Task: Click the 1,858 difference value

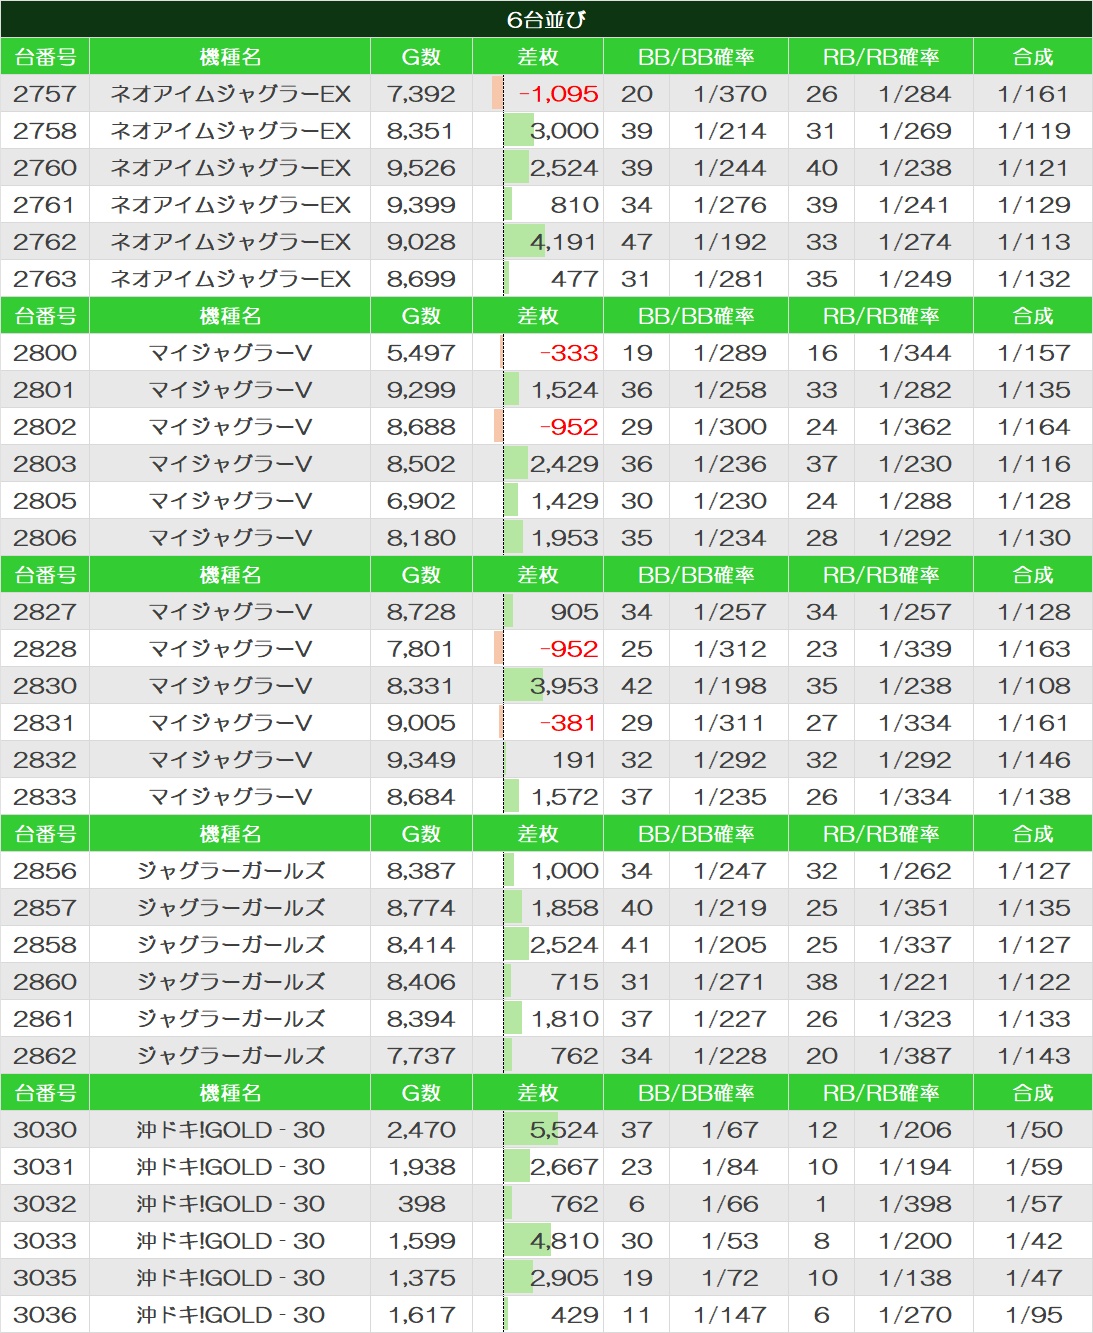Action: (x=565, y=908)
